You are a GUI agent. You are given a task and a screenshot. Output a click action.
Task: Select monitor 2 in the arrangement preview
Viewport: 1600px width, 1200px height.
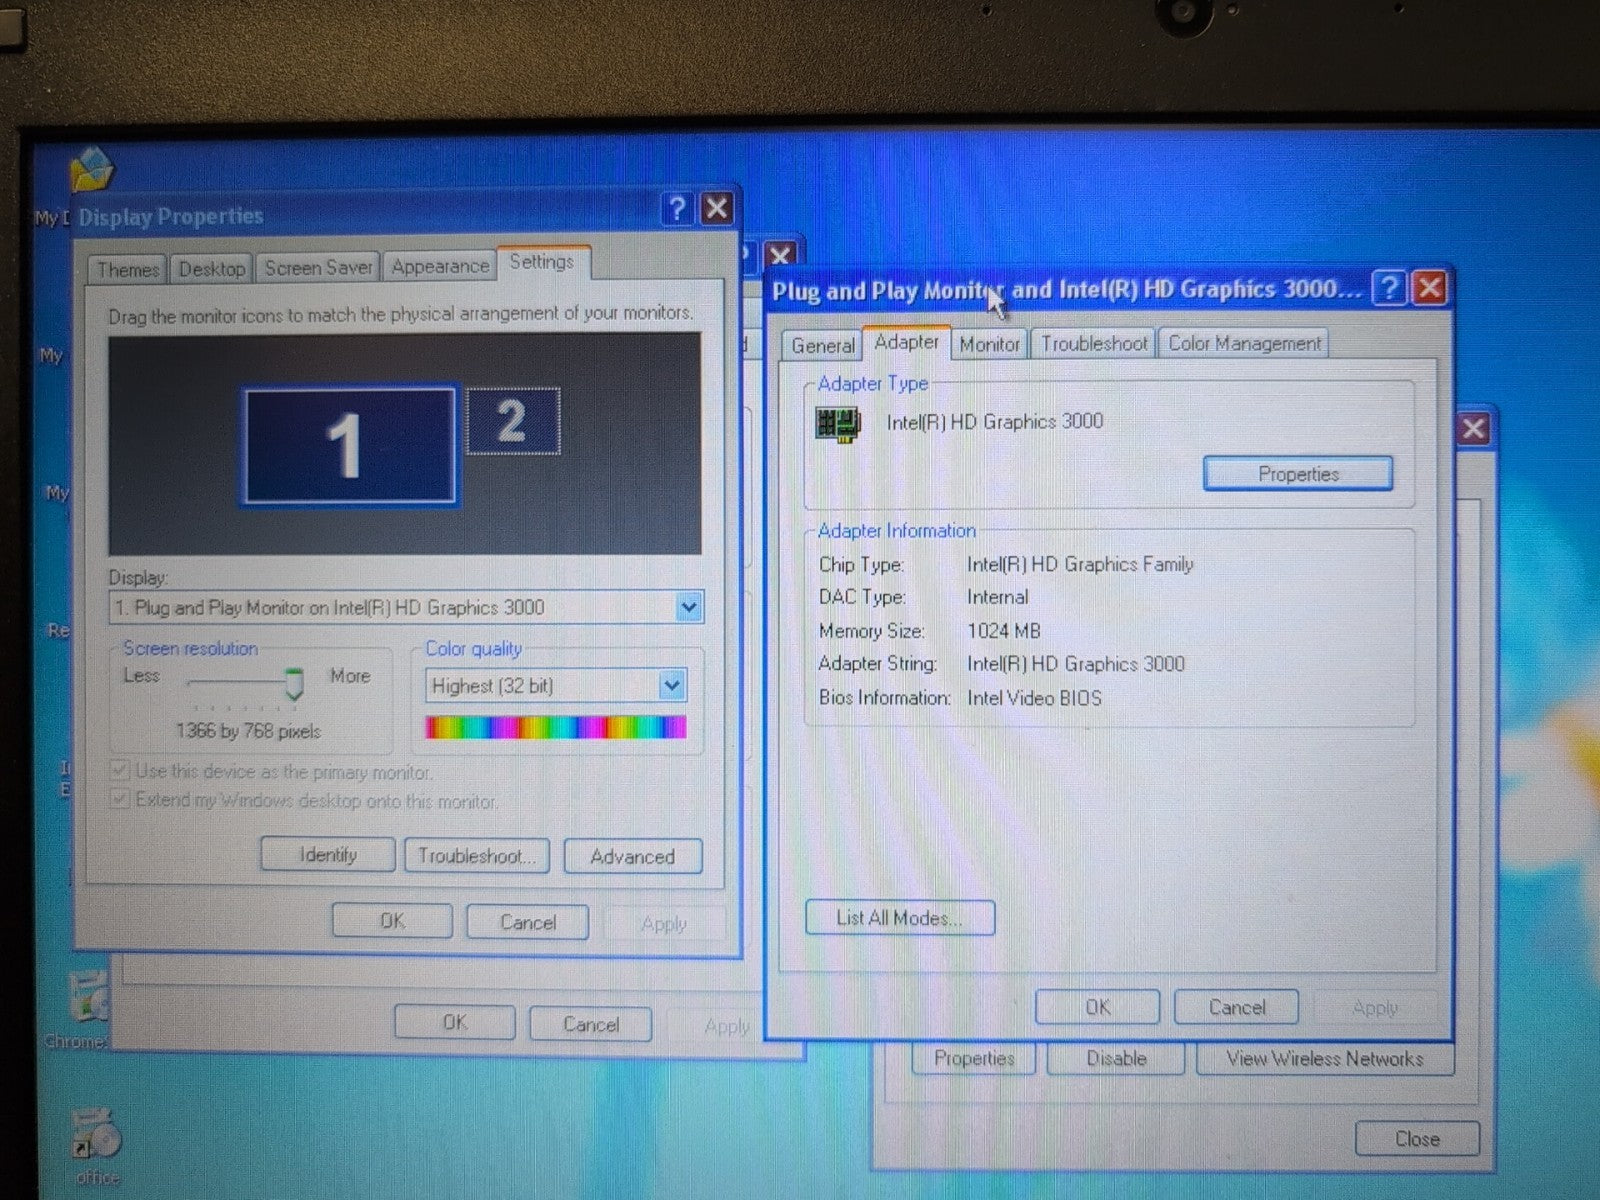513,421
